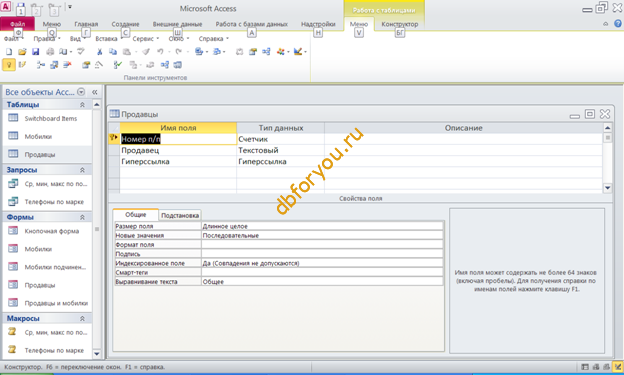
Task: Open the Внешние данные ribbon tab
Action: (x=177, y=24)
